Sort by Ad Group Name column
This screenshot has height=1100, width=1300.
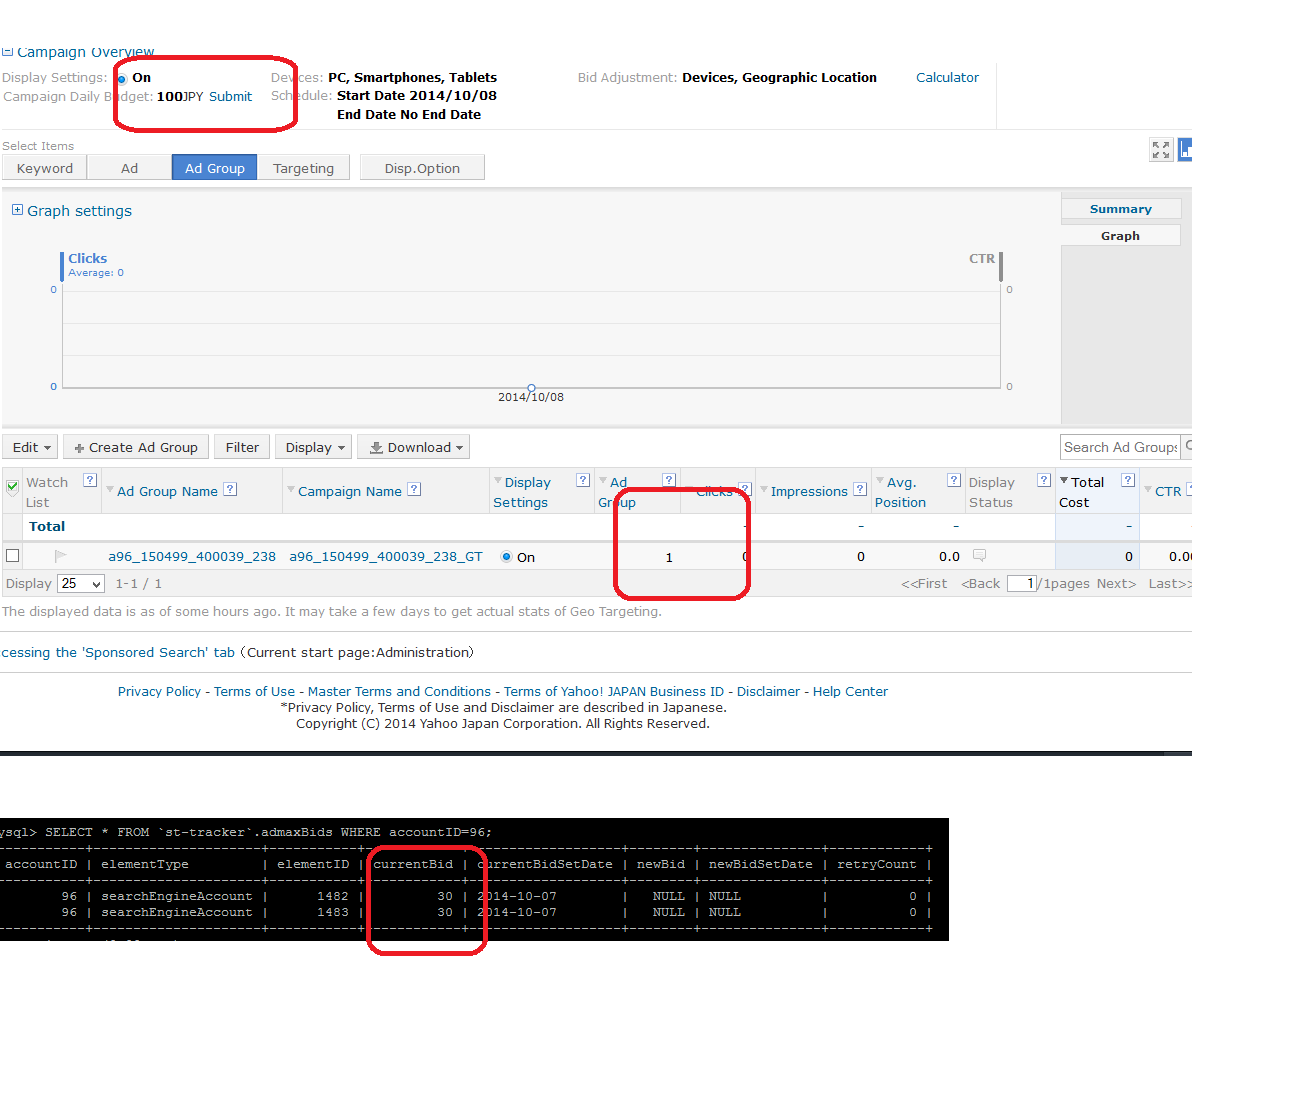pos(167,491)
